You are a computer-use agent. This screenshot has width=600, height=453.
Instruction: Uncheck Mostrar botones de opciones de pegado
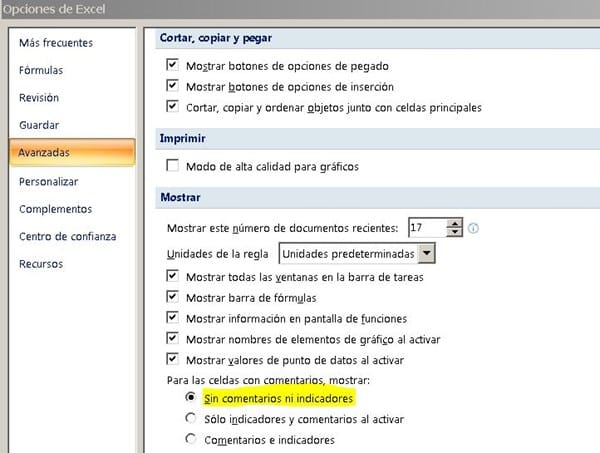point(172,64)
